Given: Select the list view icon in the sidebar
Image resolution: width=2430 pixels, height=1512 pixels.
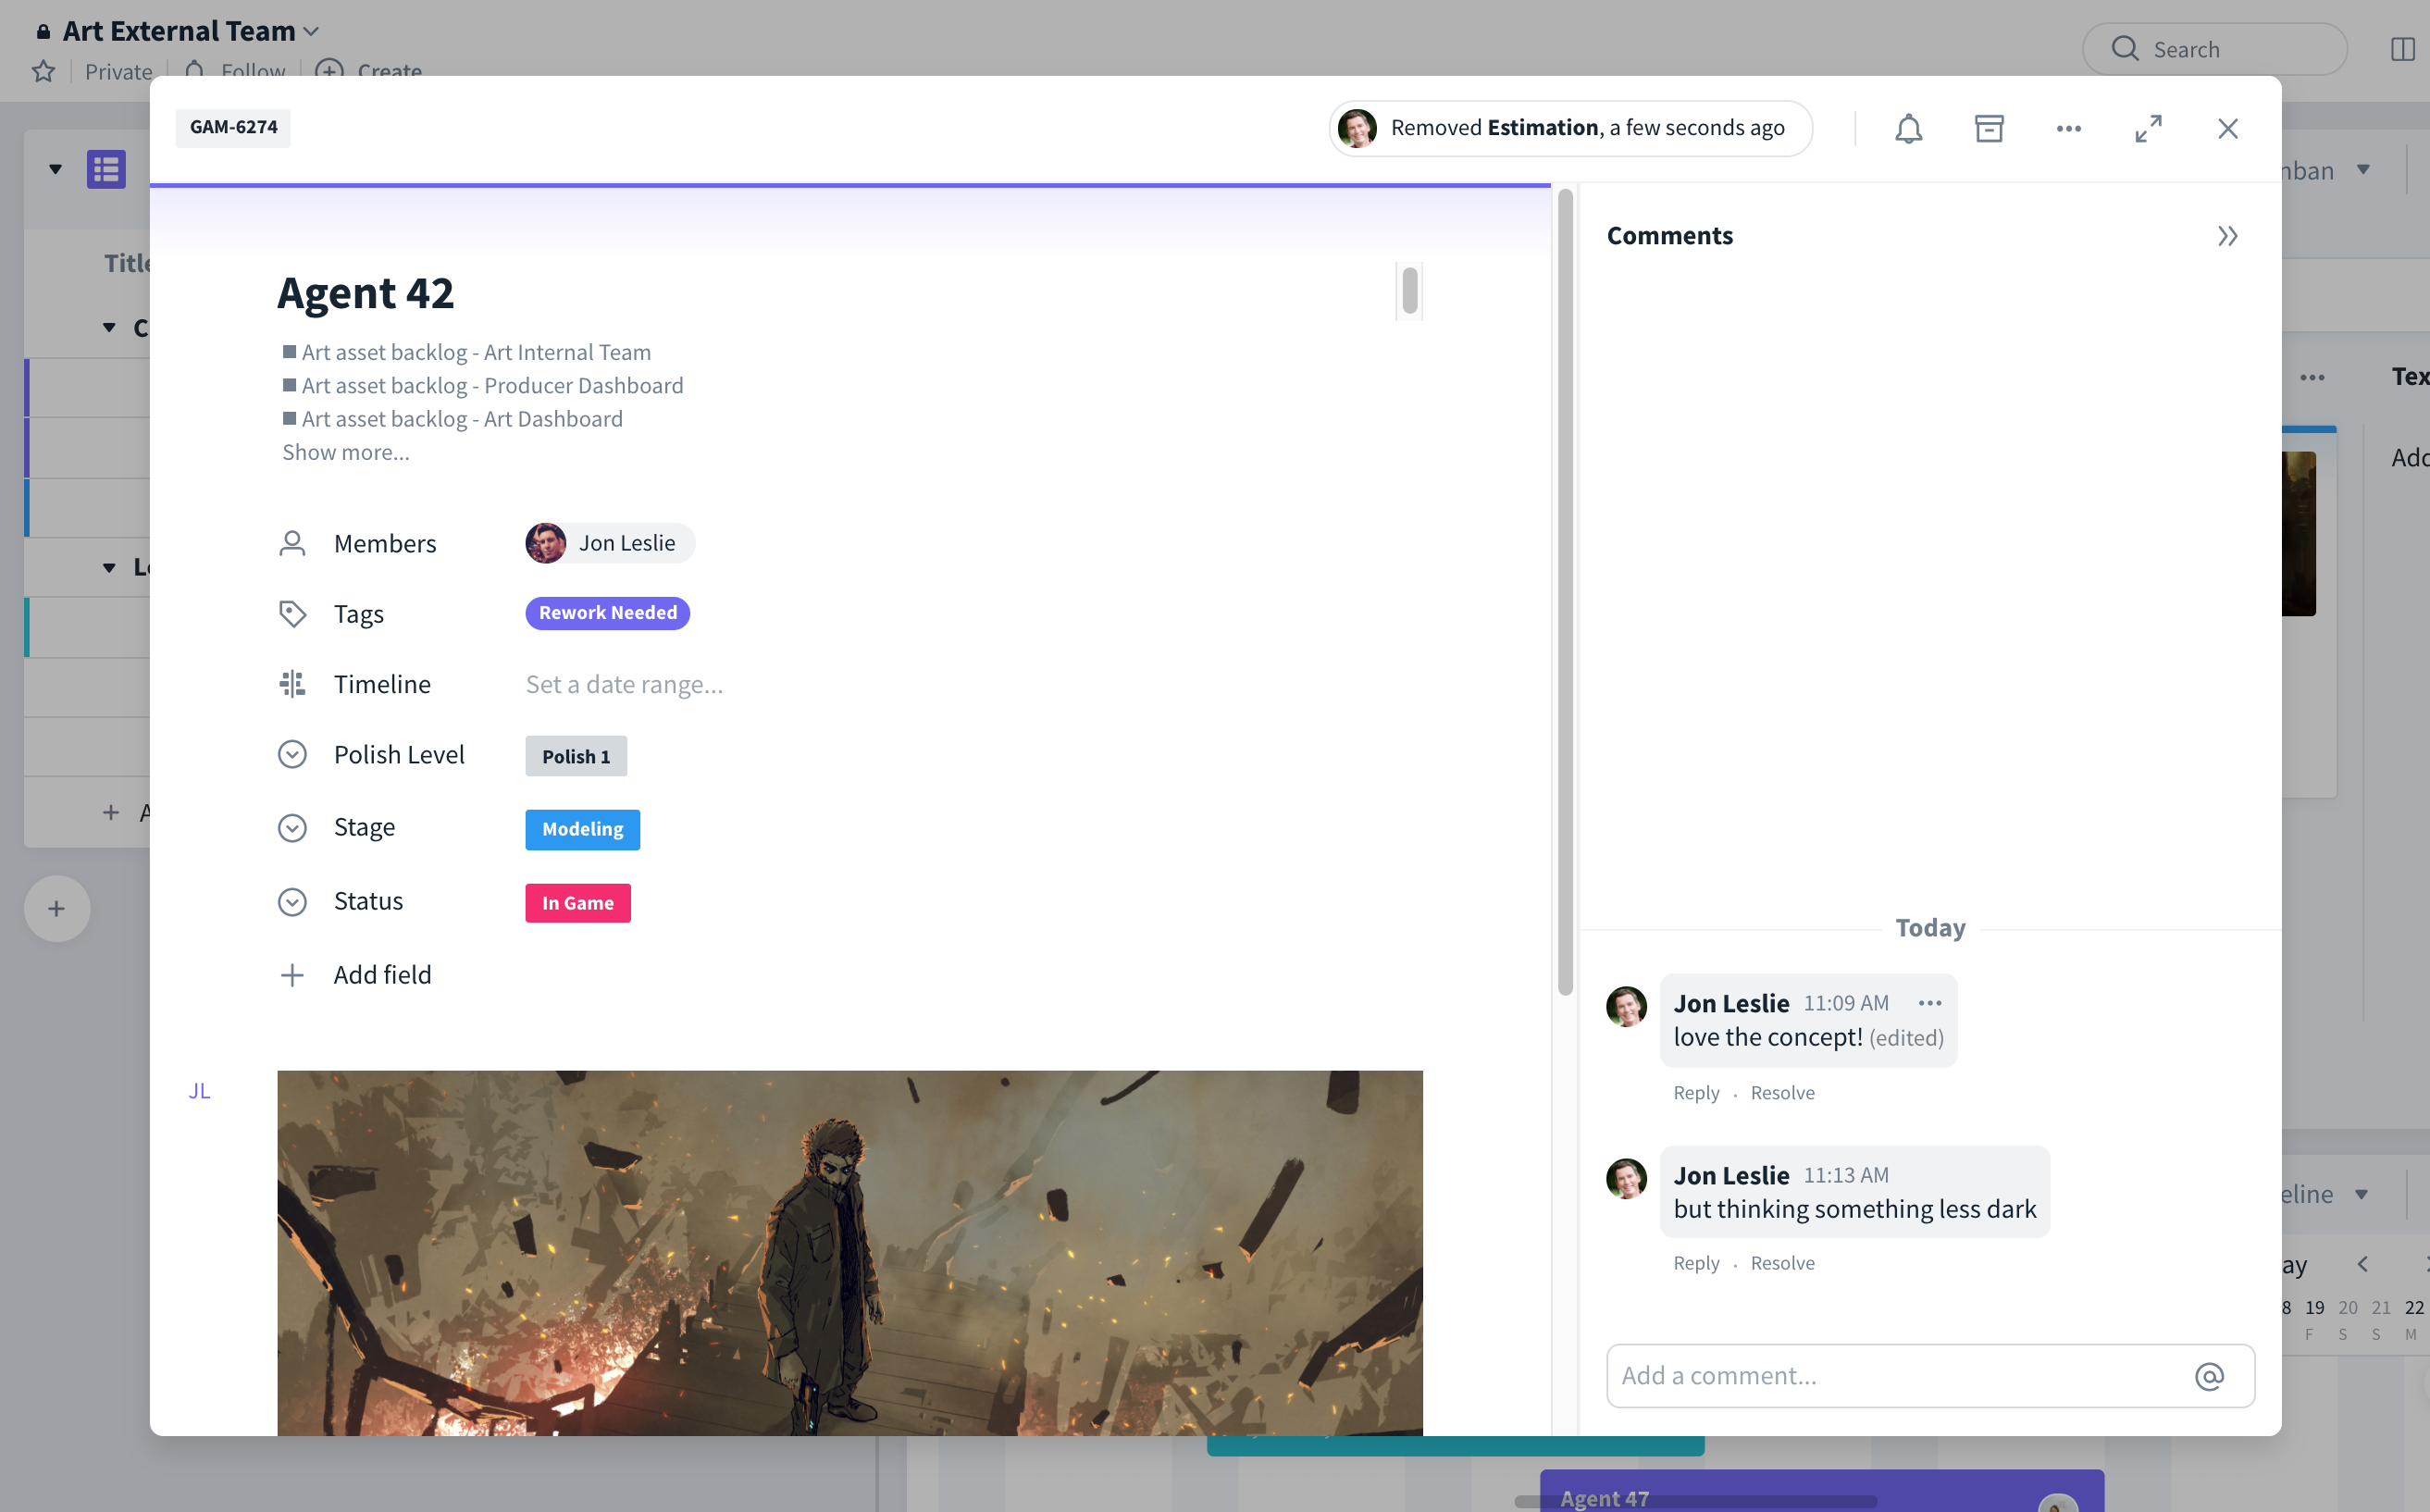Looking at the screenshot, I should [105, 168].
